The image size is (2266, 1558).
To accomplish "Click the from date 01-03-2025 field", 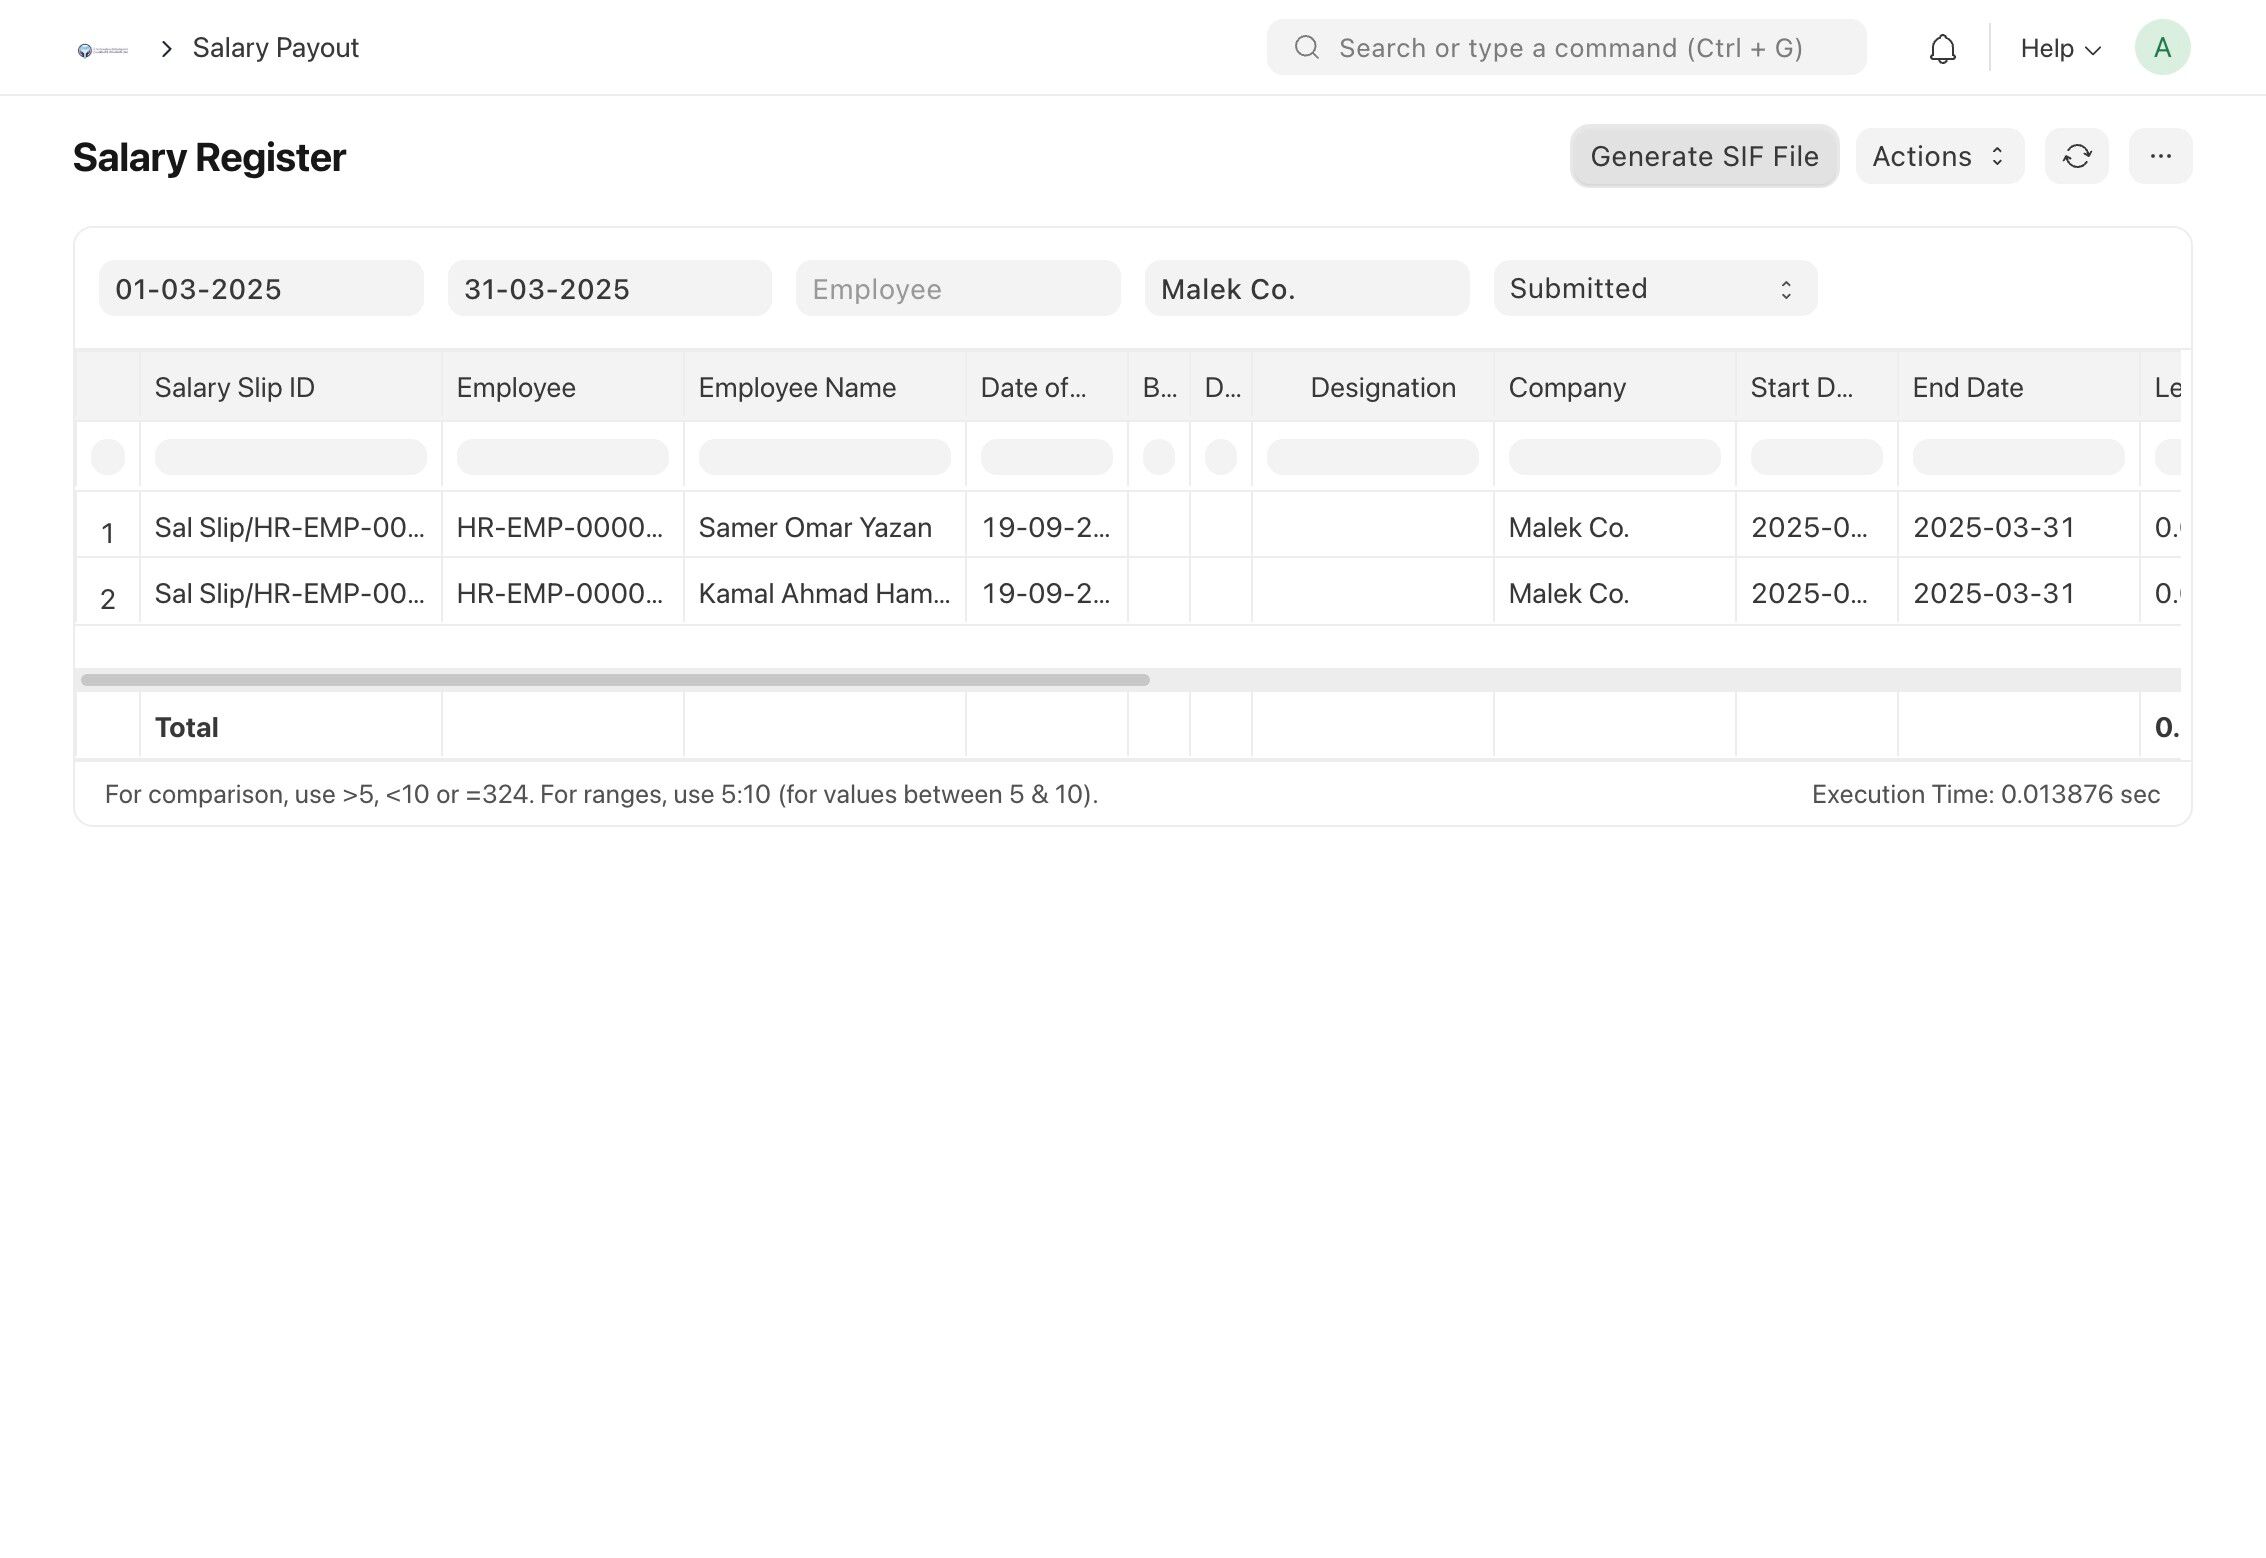I will (x=260, y=289).
